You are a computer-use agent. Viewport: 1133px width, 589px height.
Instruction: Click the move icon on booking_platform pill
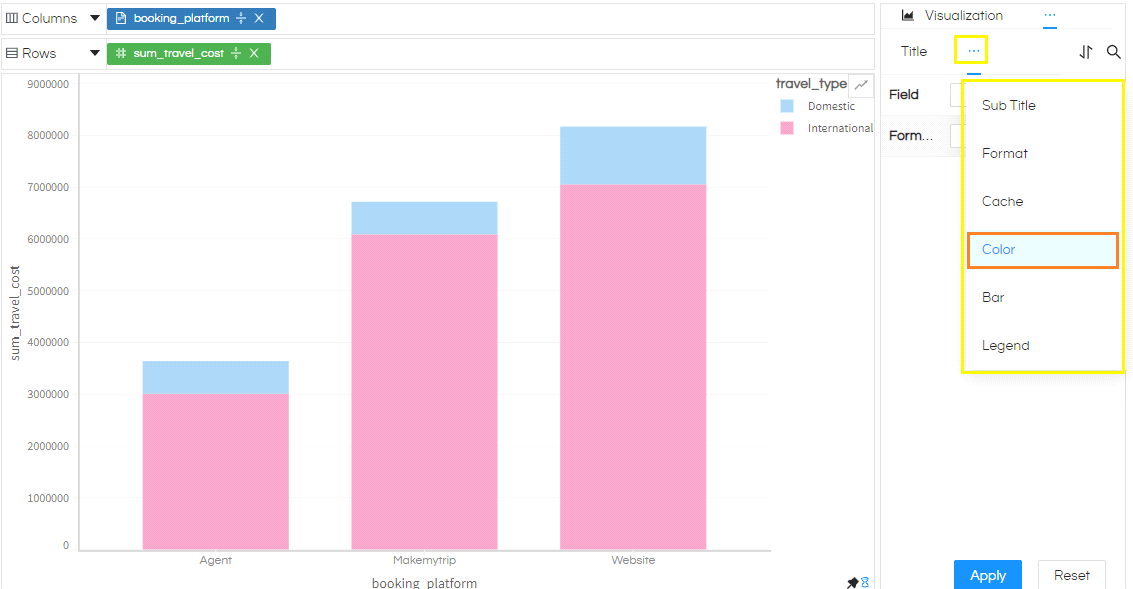click(241, 18)
